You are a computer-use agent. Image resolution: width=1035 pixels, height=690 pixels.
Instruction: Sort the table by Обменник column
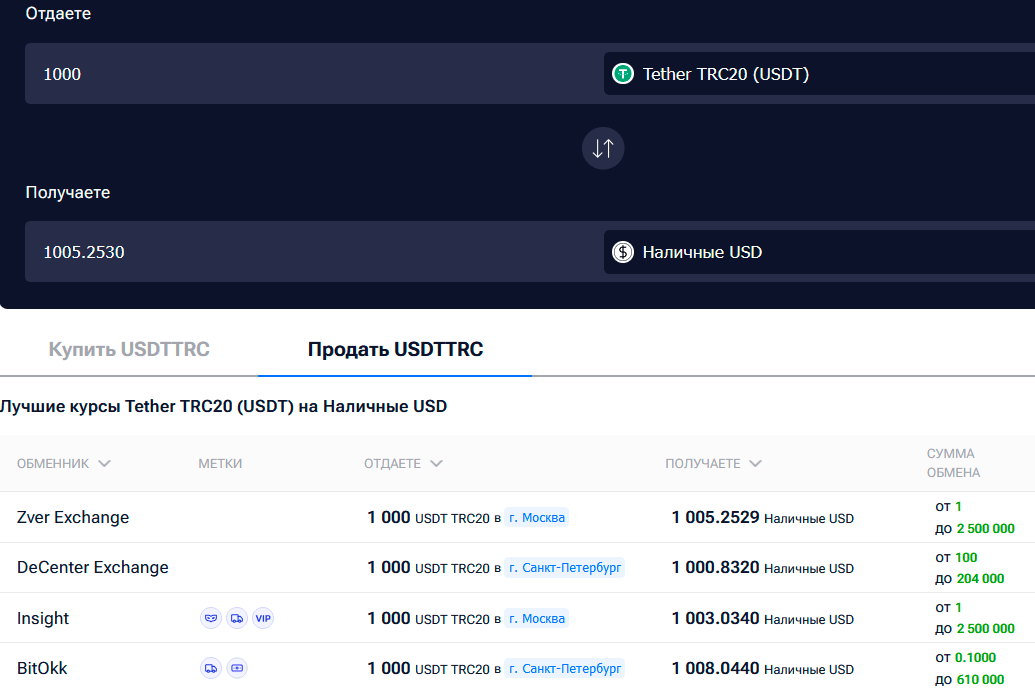[63, 464]
